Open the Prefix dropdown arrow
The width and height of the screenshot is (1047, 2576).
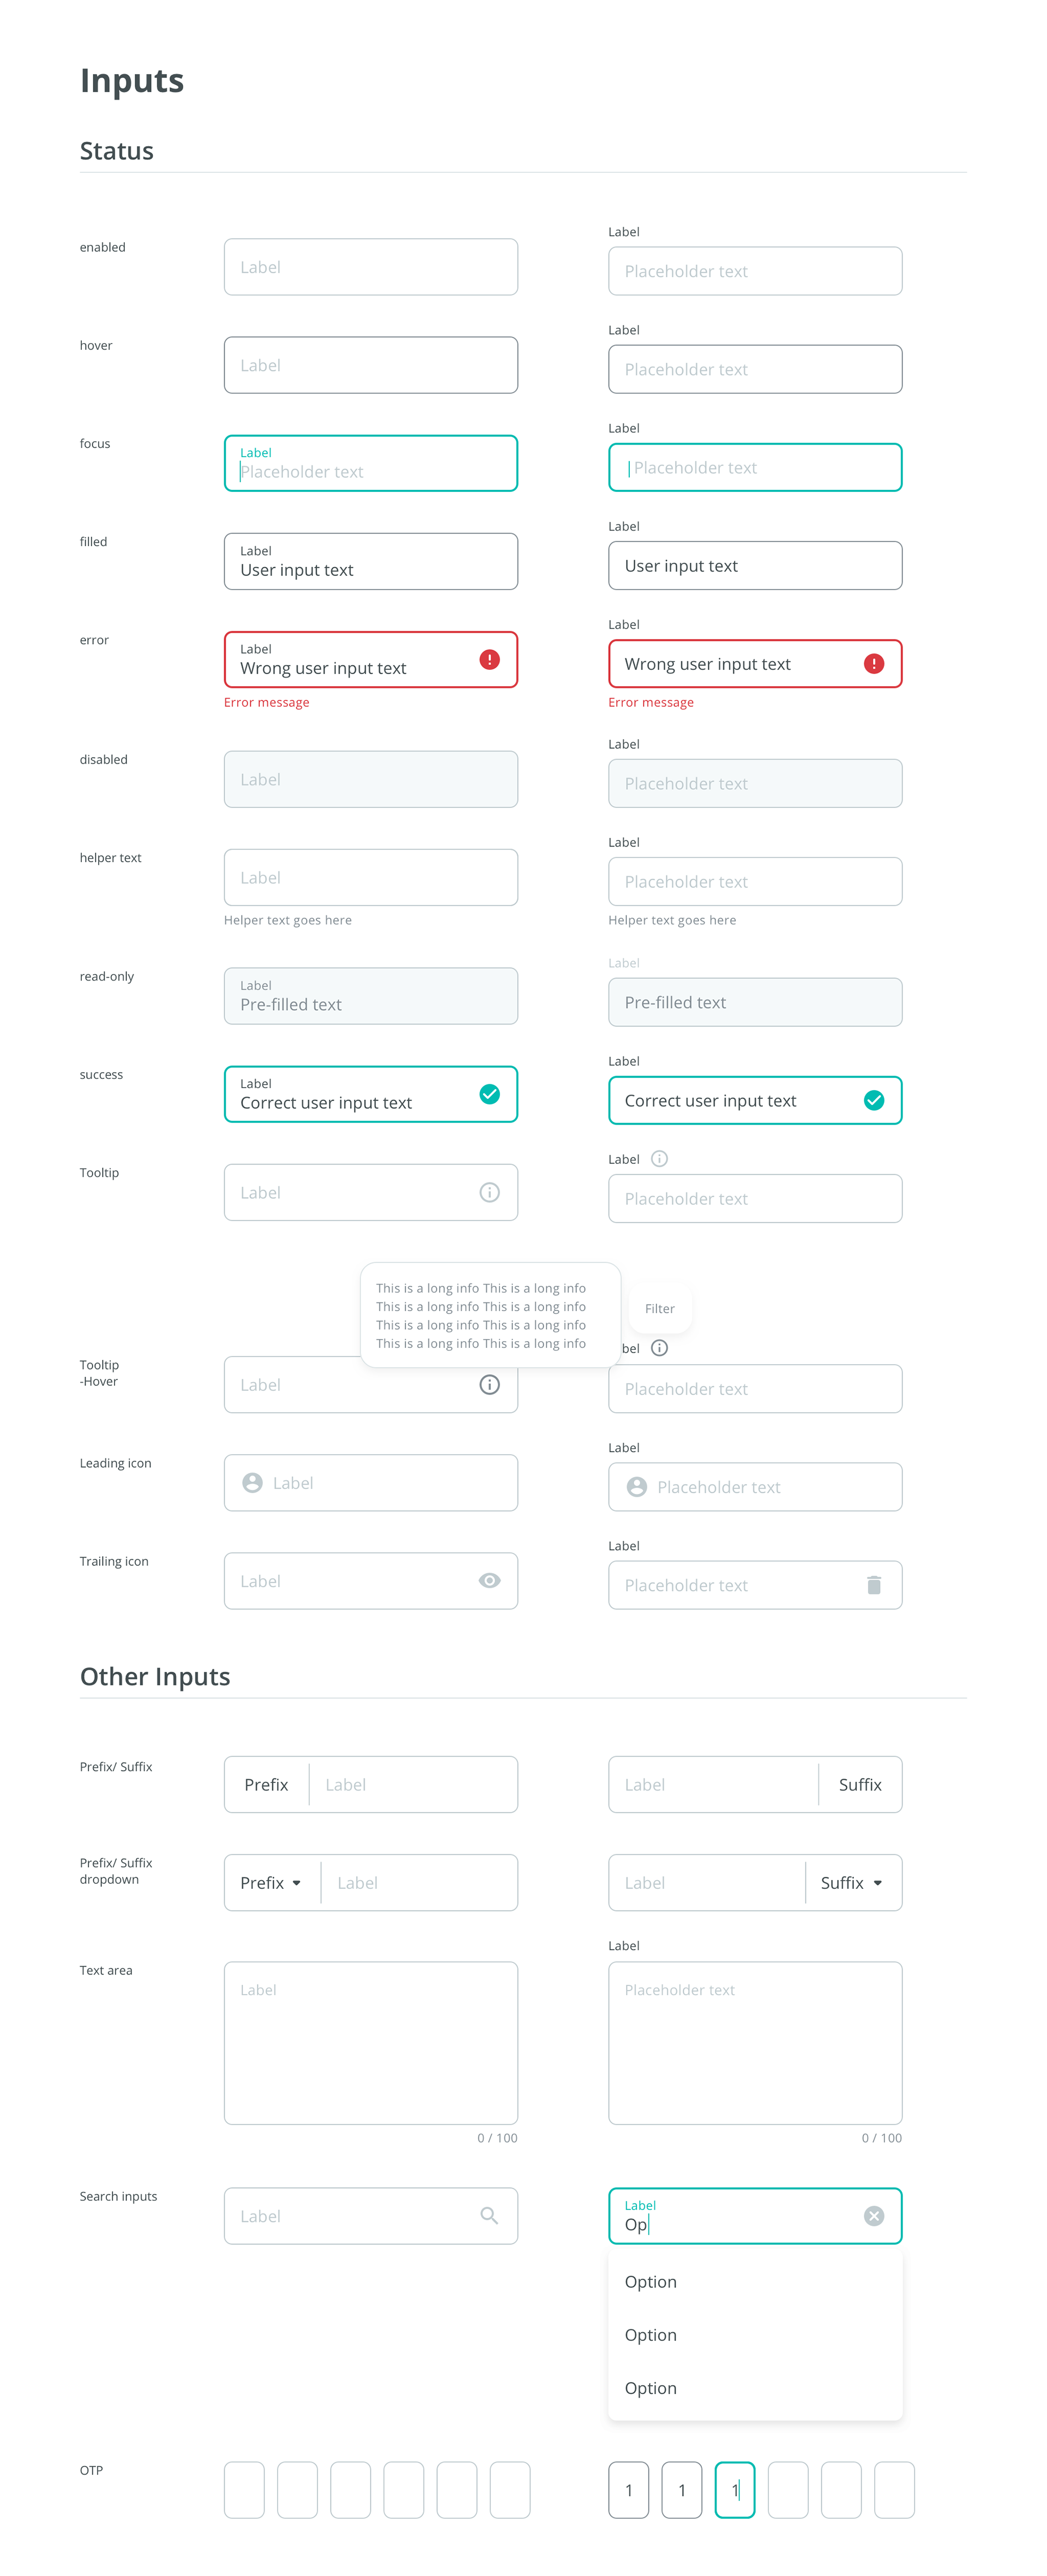point(296,1883)
